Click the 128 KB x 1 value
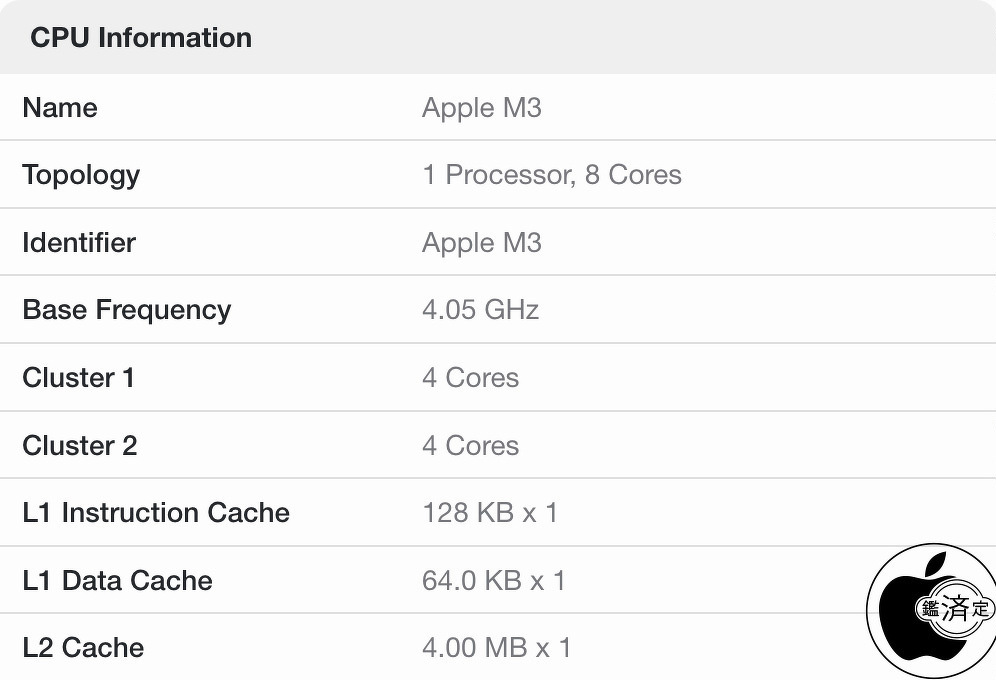Viewport: 996px width, 680px height. (490, 513)
